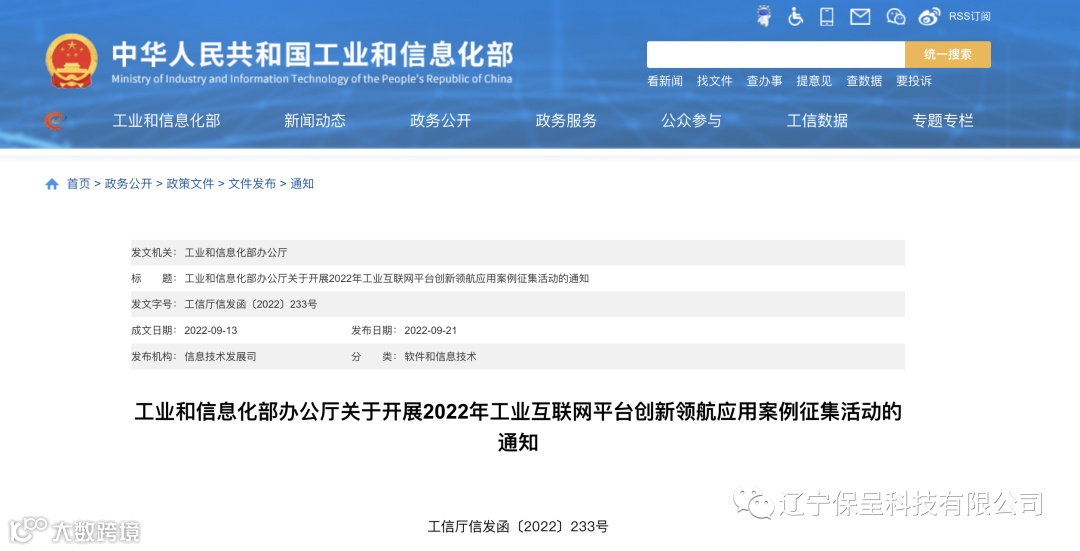Open the 政务服务 nav menu
The image size is (1080, 551).
click(x=566, y=121)
